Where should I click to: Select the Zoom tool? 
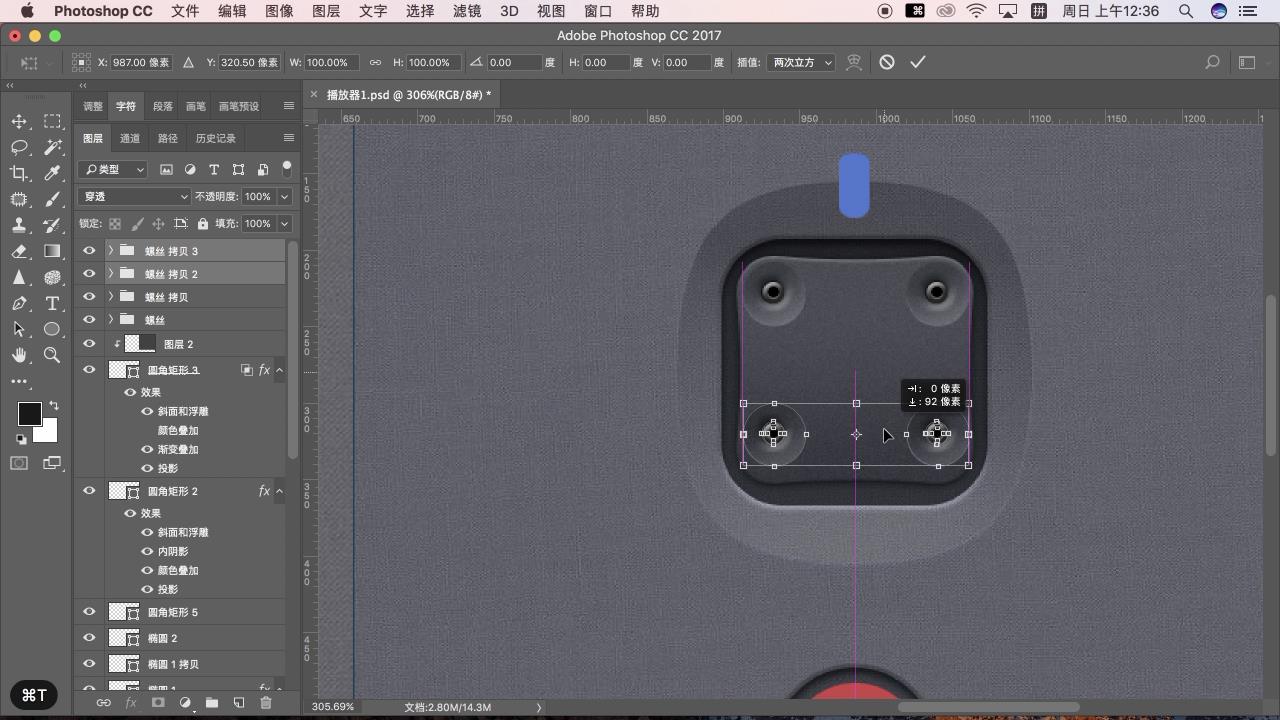pyautogui.click(x=52, y=355)
